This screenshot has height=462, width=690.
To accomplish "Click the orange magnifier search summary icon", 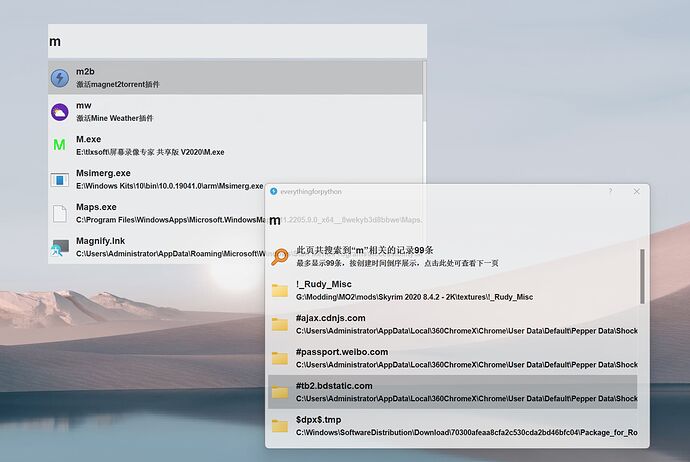I will click(280, 257).
